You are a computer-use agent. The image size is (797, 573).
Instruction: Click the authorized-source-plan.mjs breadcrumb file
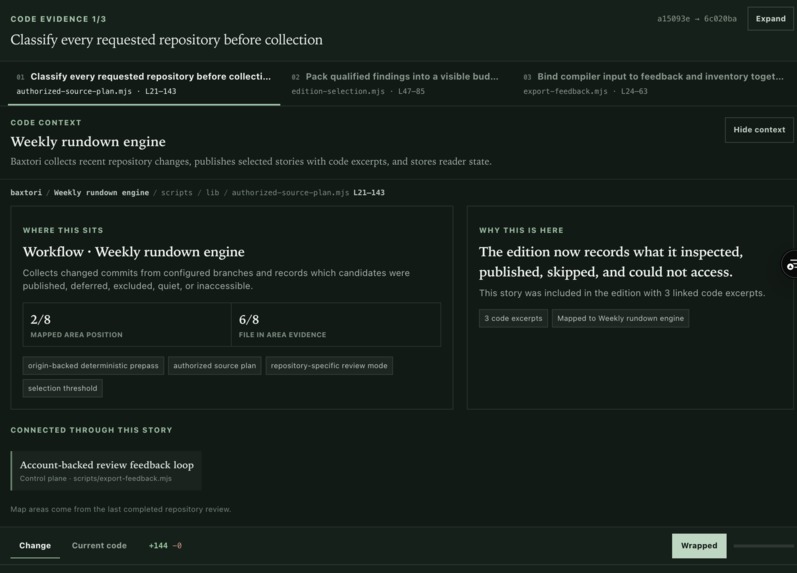(290, 193)
